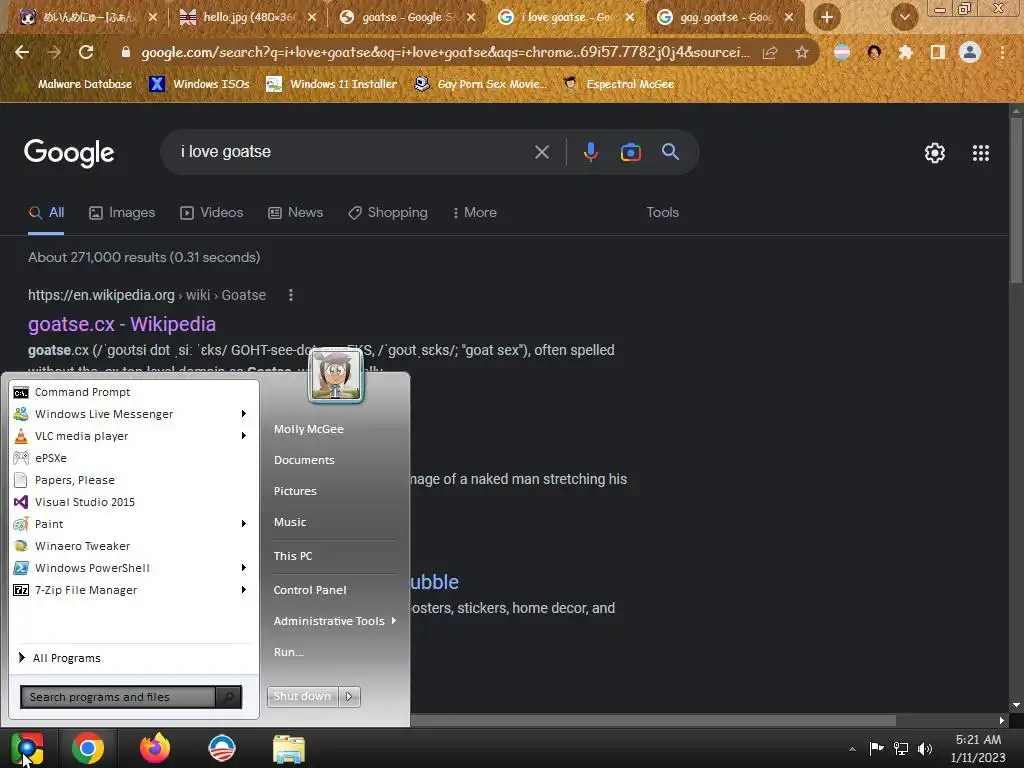This screenshot has height=768, width=1024.
Task: Switch to the Shopping results tab
Action: point(388,212)
